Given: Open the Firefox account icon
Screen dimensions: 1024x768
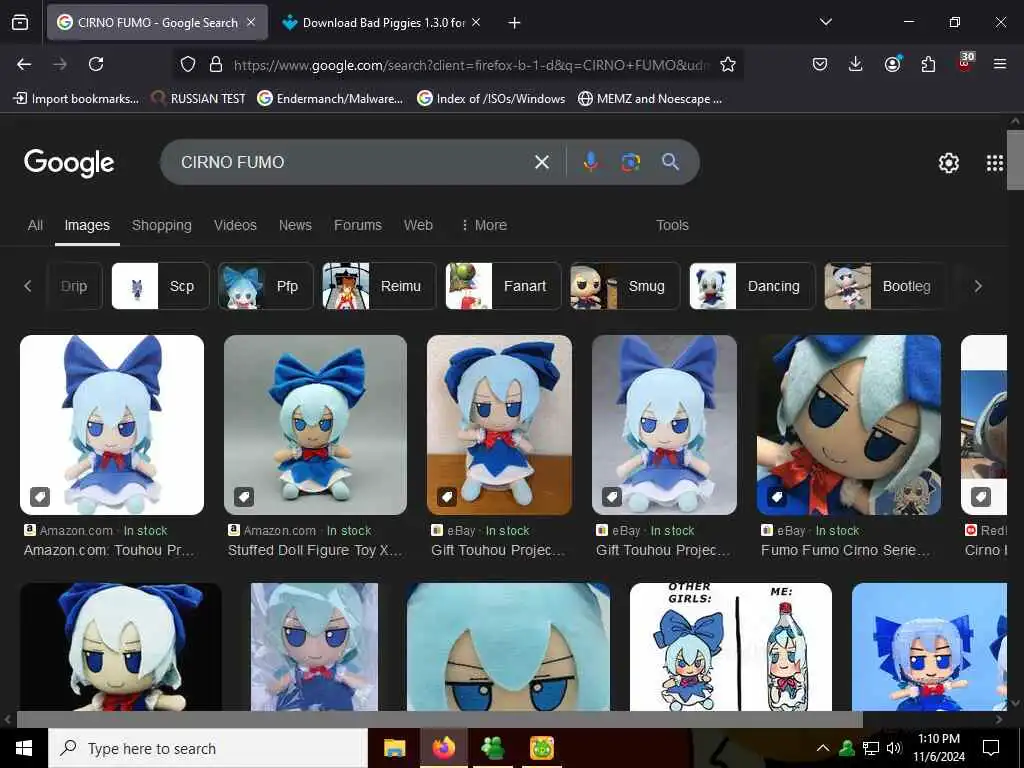Looking at the screenshot, I should pyautogui.click(x=893, y=64).
